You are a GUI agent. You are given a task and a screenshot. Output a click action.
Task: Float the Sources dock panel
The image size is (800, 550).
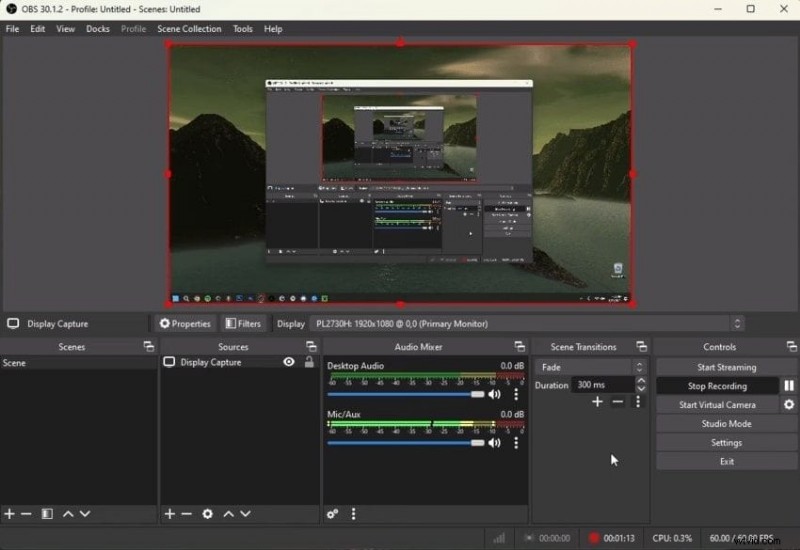coord(311,346)
